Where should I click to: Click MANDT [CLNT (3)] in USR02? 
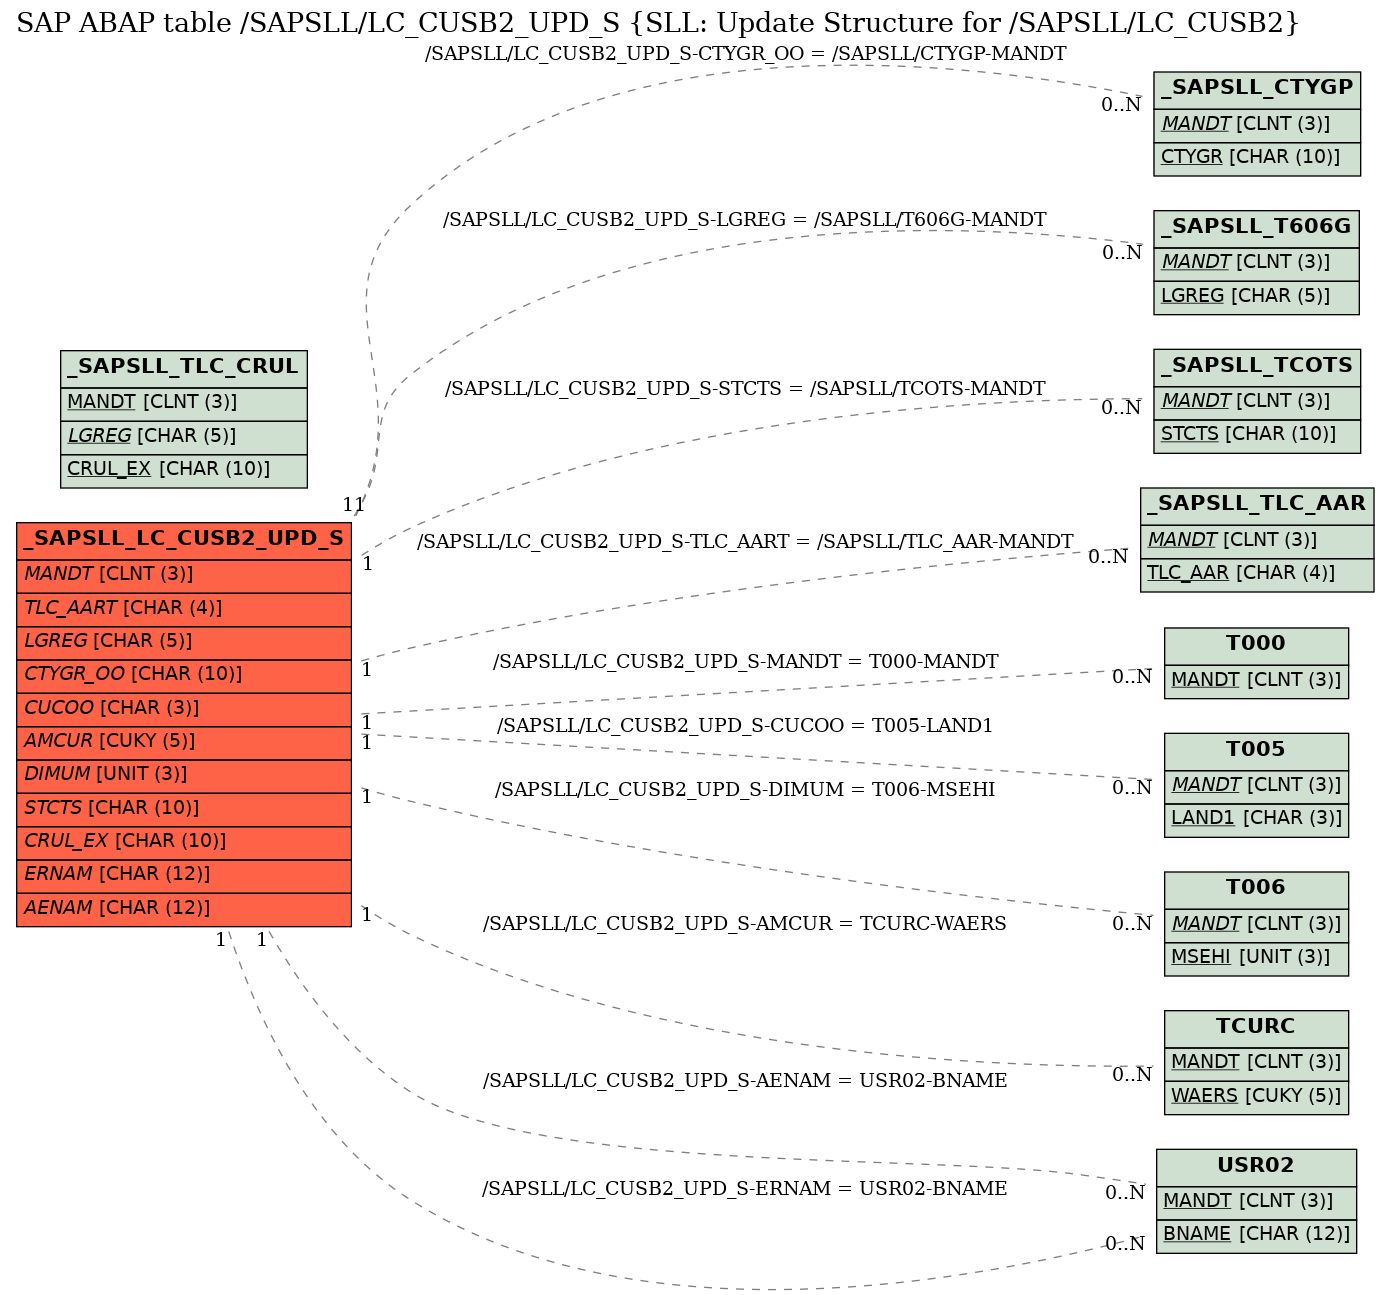(1256, 1202)
